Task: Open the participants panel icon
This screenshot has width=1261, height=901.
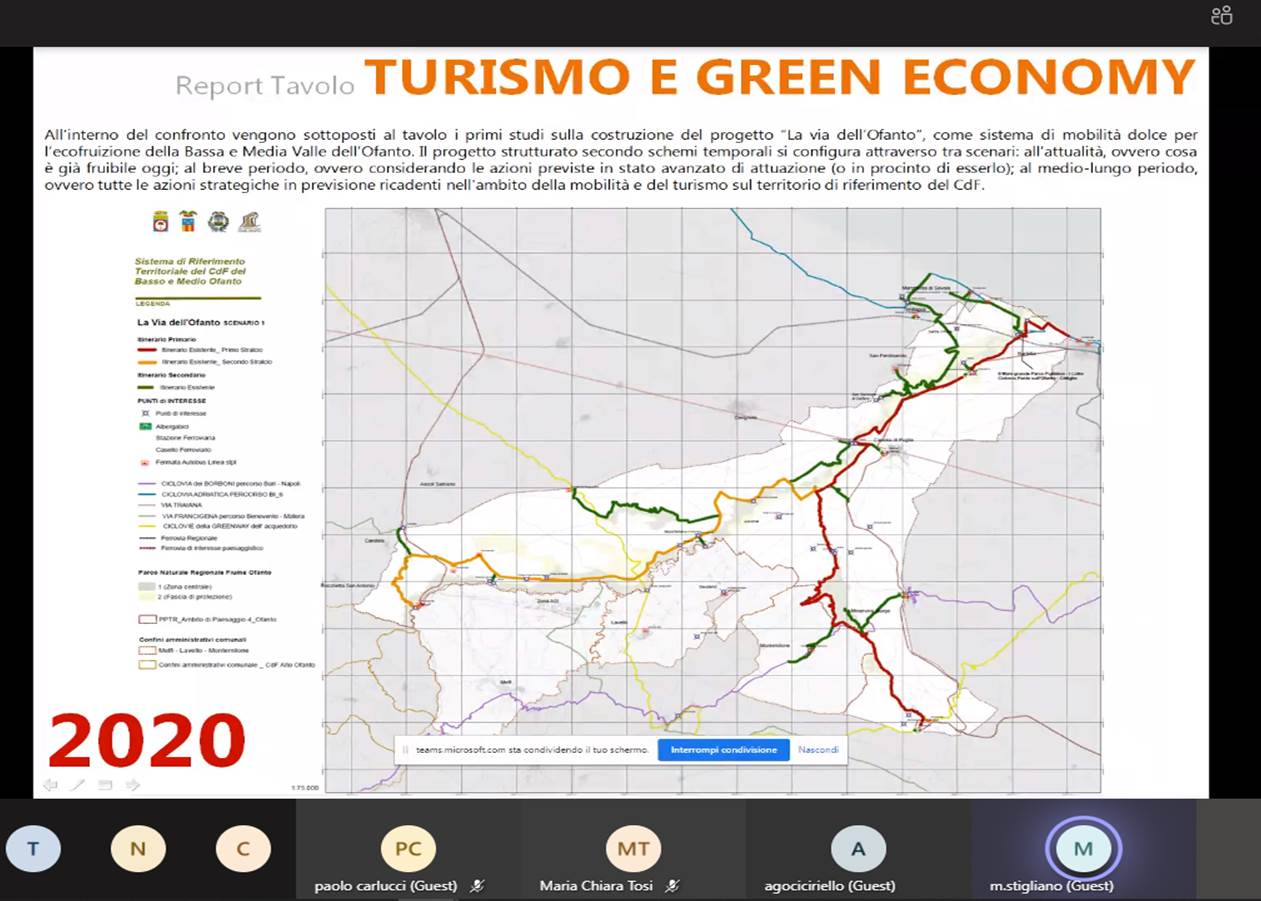Action: pyautogui.click(x=1221, y=15)
